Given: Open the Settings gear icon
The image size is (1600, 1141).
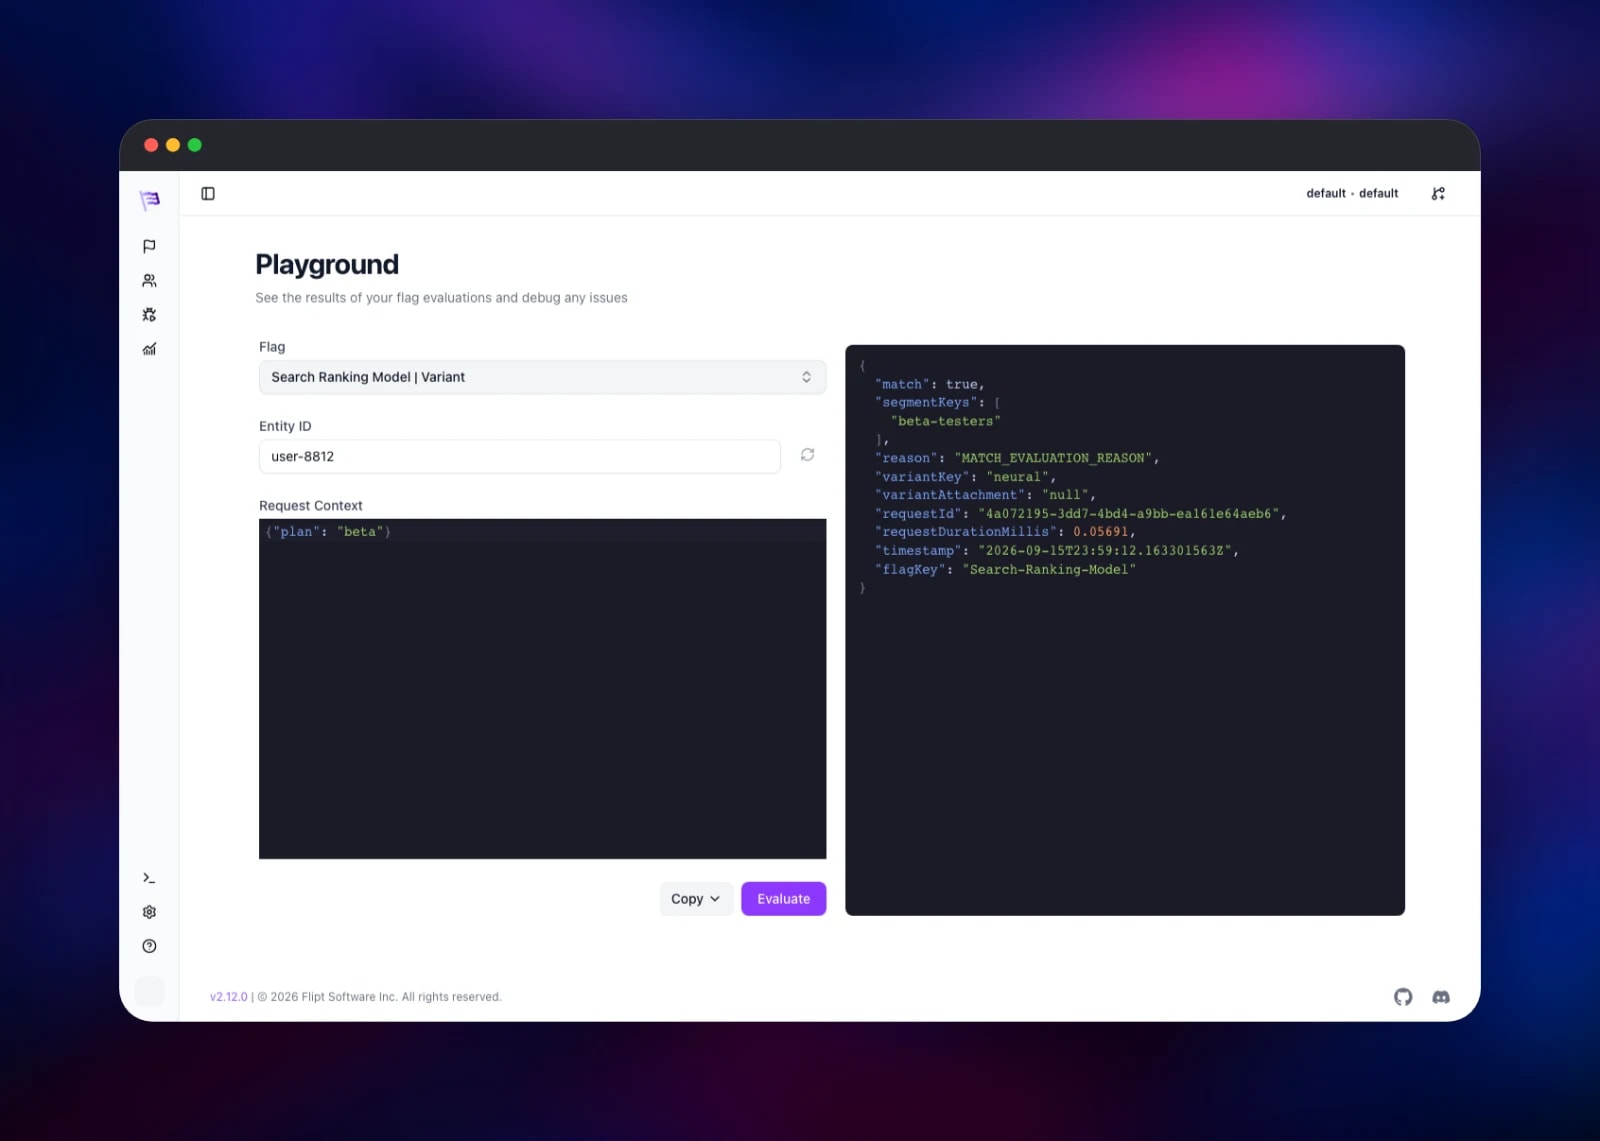Looking at the screenshot, I should [149, 912].
